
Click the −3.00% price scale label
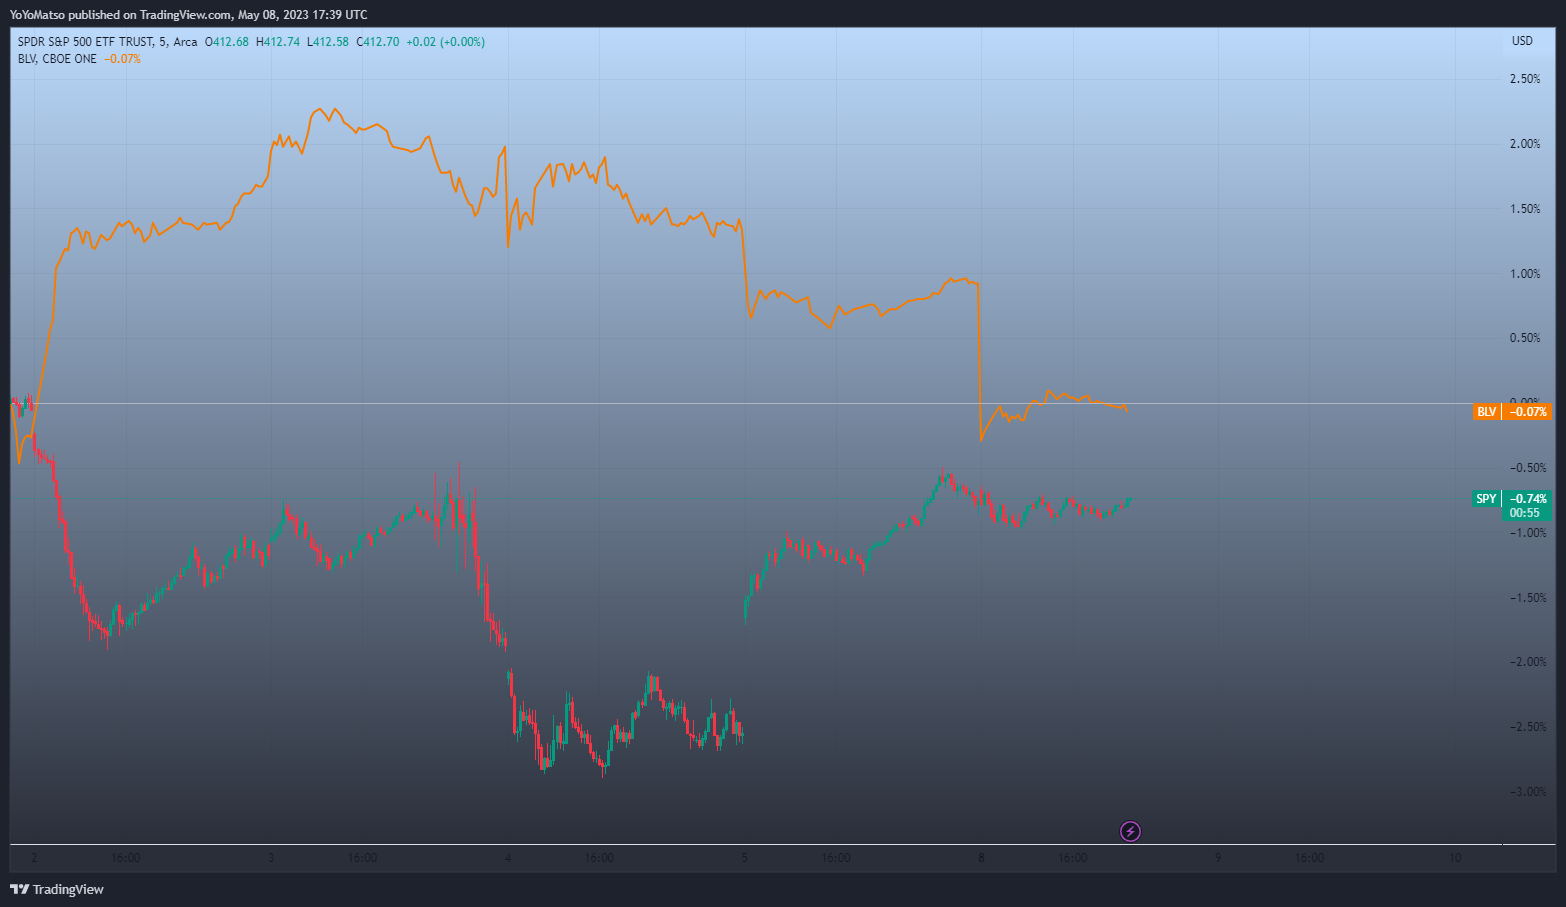pyautogui.click(x=1528, y=792)
